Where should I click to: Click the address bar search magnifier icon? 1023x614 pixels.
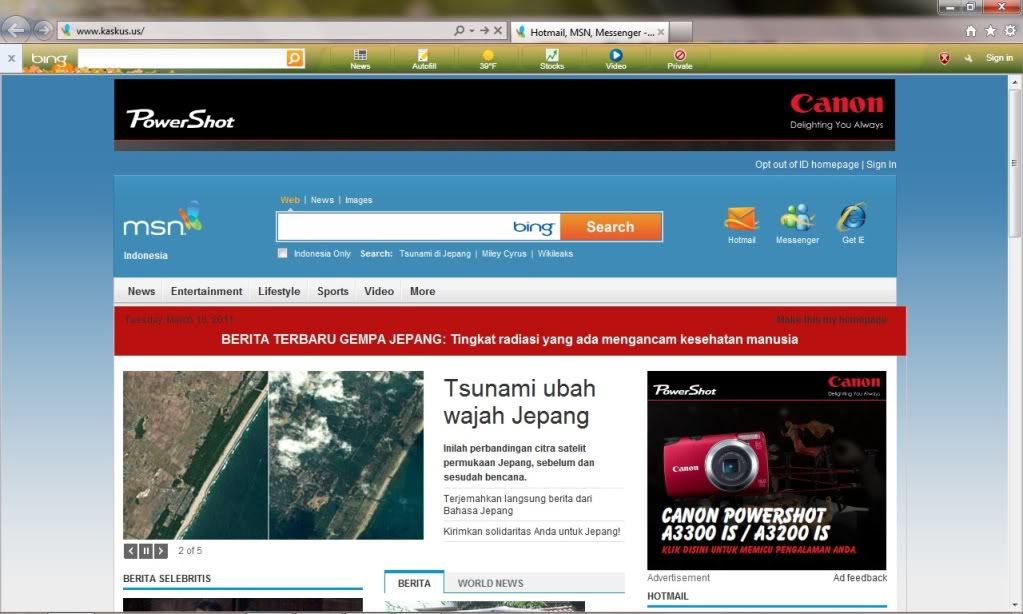tap(459, 30)
